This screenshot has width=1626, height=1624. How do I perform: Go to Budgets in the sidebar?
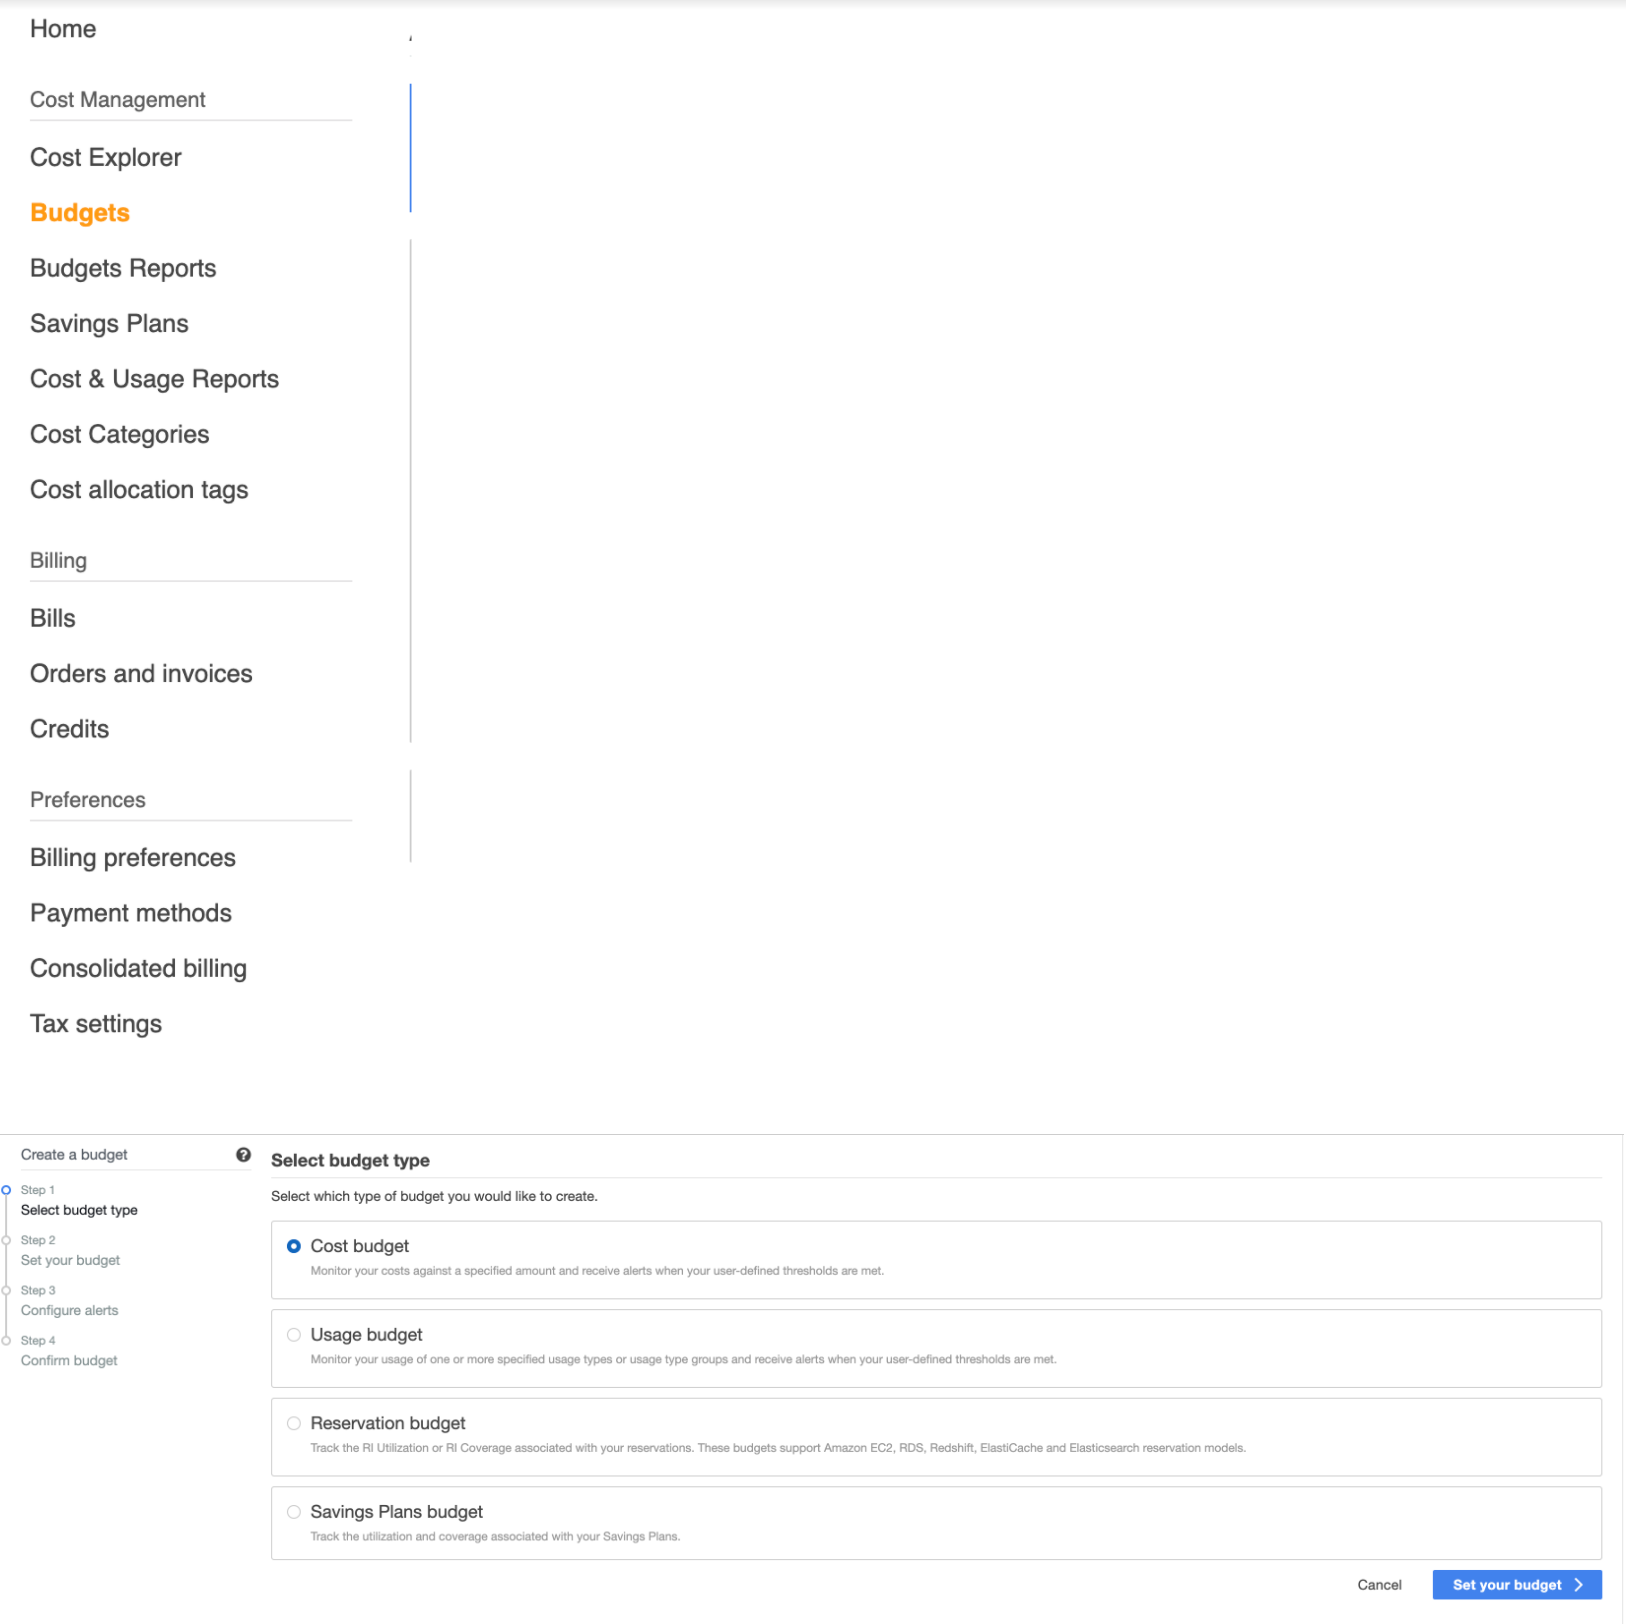tap(80, 213)
